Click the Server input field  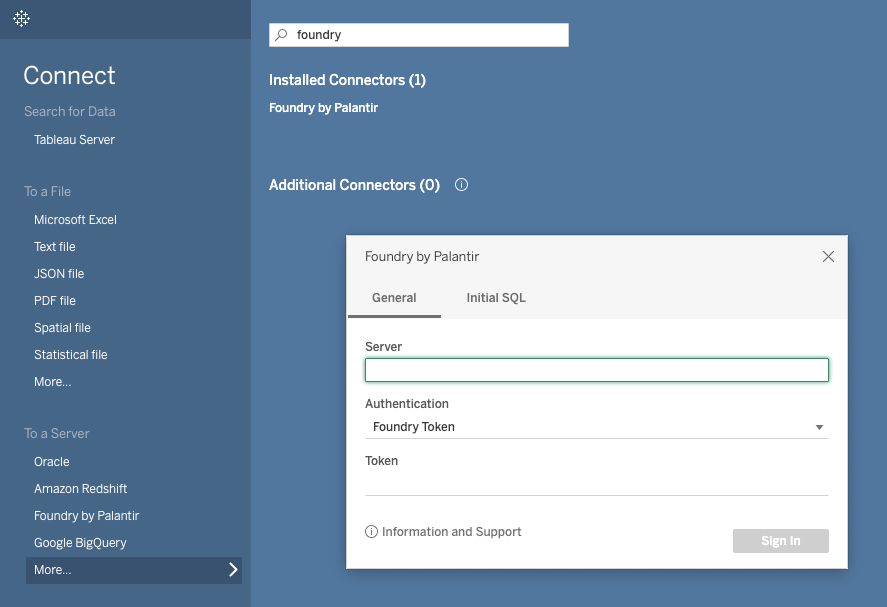point(597,370)
